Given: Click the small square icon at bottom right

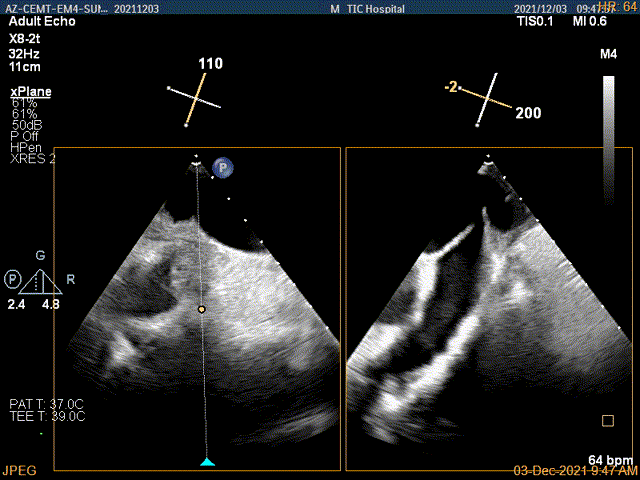Looking at the screenshot, I should pos(607,420).
